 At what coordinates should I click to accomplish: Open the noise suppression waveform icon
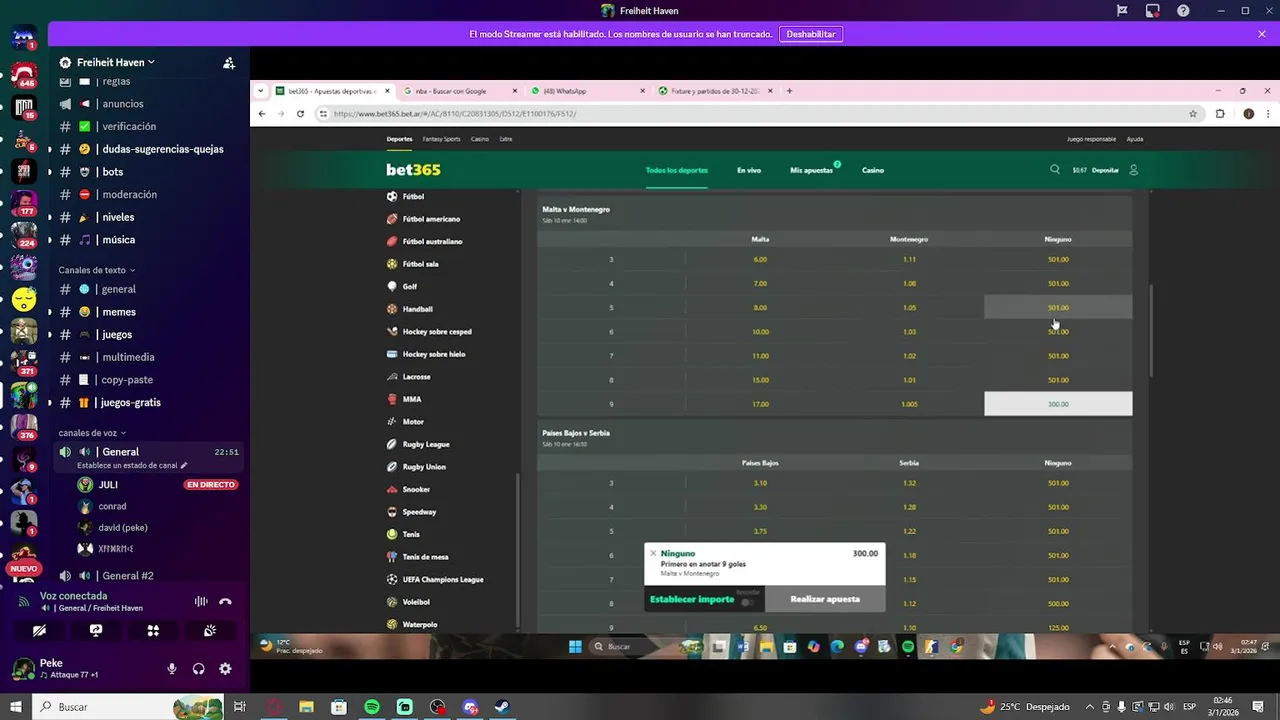click(x=201, y=601)
